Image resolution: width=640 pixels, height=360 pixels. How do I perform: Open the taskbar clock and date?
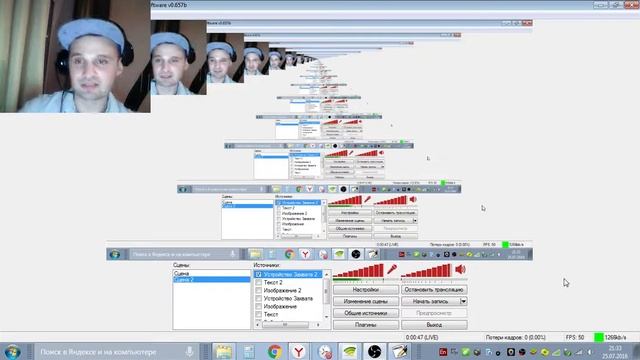(x=615, y=352)
